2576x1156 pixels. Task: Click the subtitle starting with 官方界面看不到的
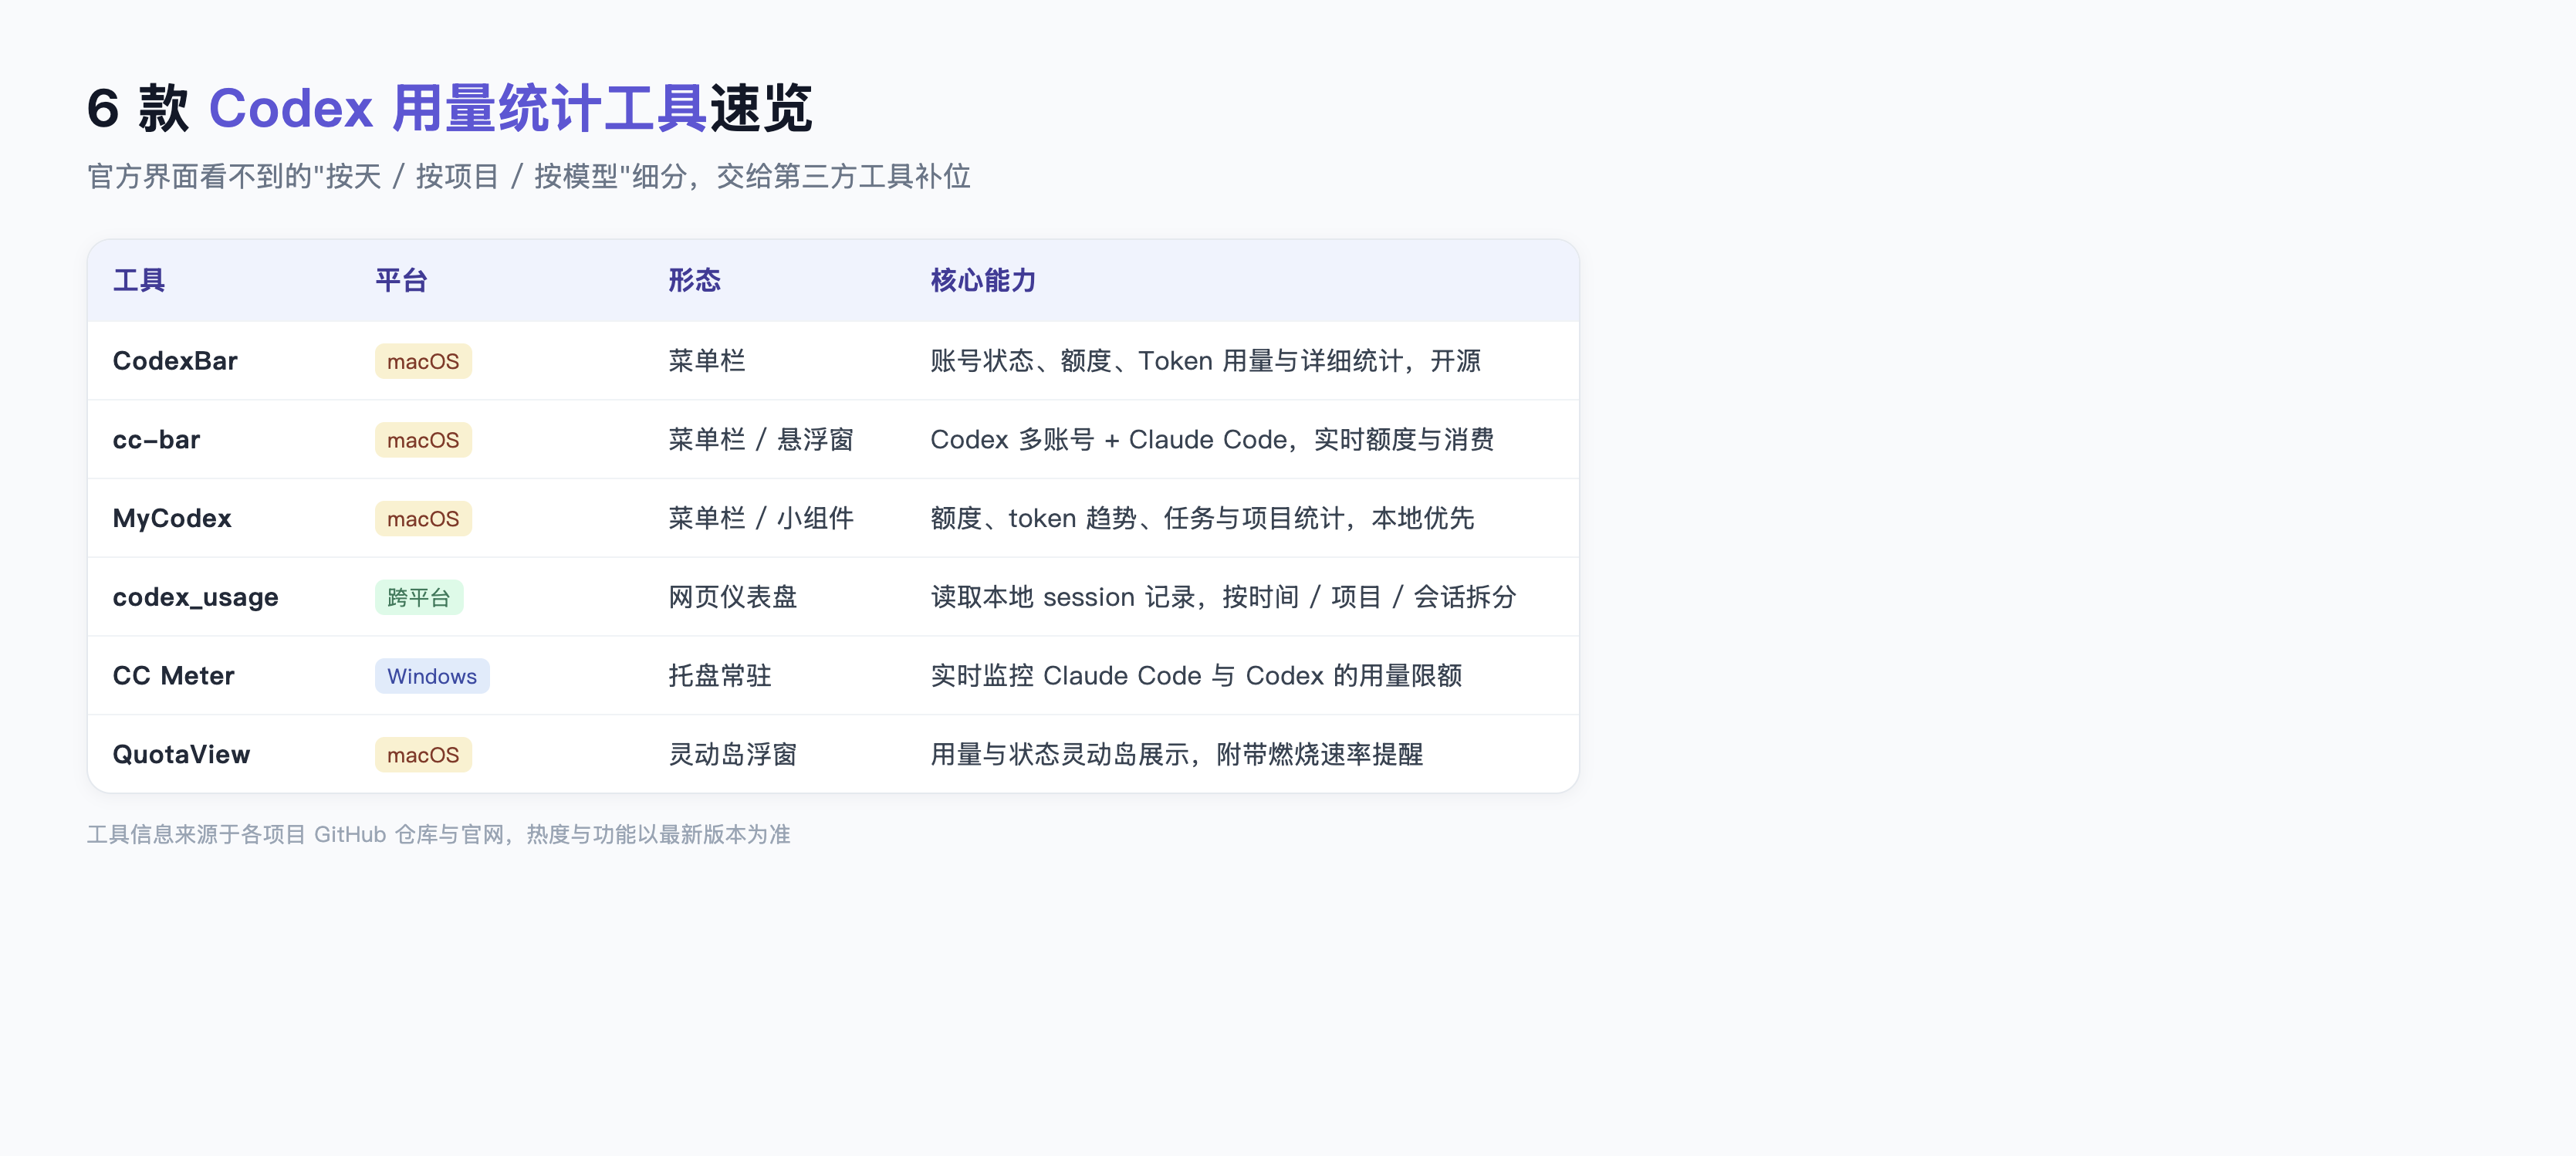(x=528, y=177)
